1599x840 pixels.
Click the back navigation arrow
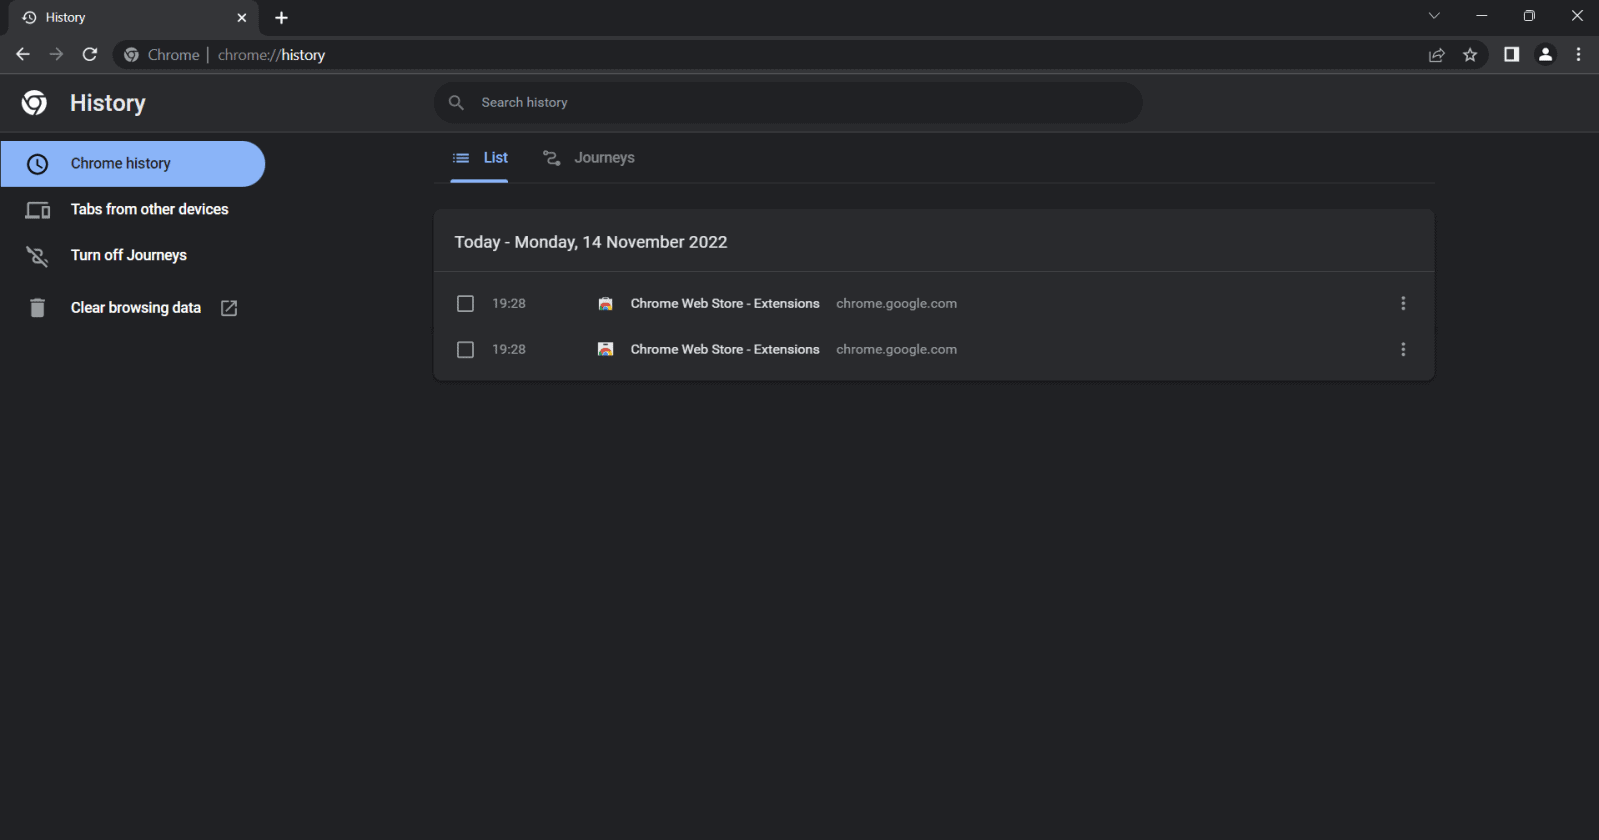23,55
